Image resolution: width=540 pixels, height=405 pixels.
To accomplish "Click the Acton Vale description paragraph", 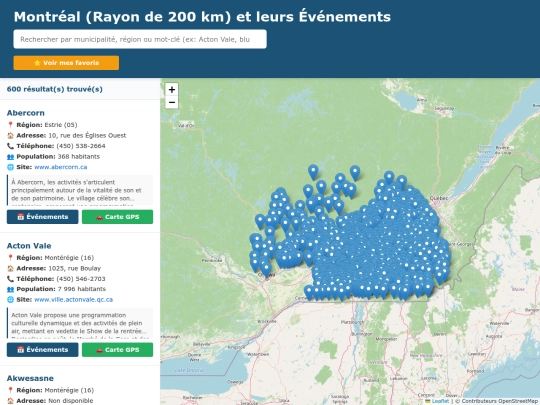I will pos(80,323).
